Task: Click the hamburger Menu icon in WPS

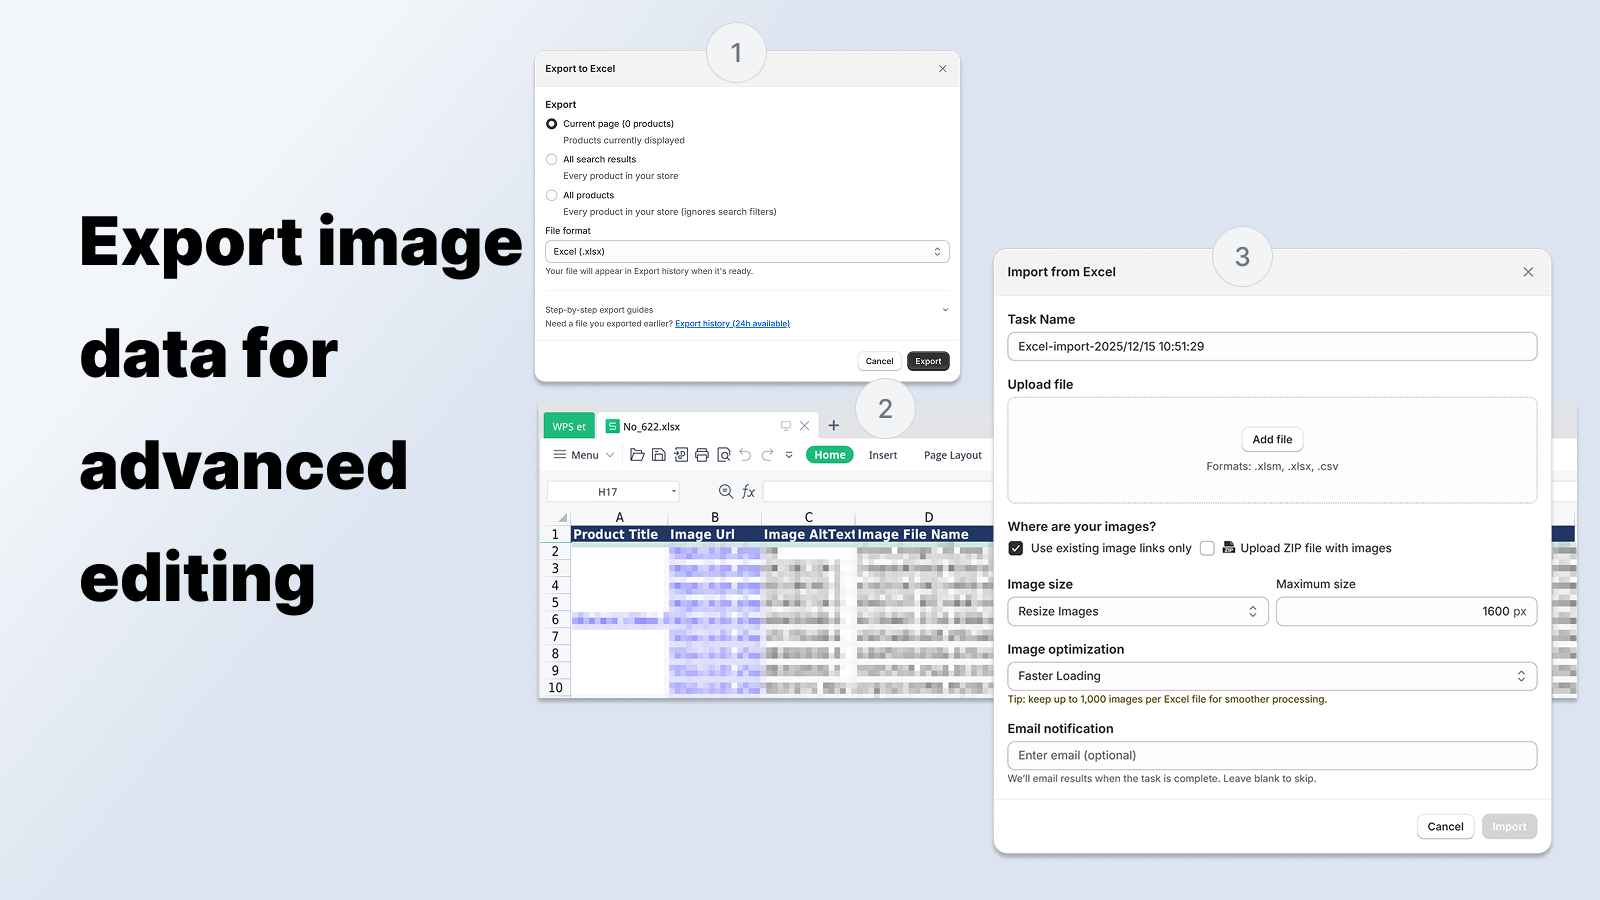Action: (x=560, y=455)
